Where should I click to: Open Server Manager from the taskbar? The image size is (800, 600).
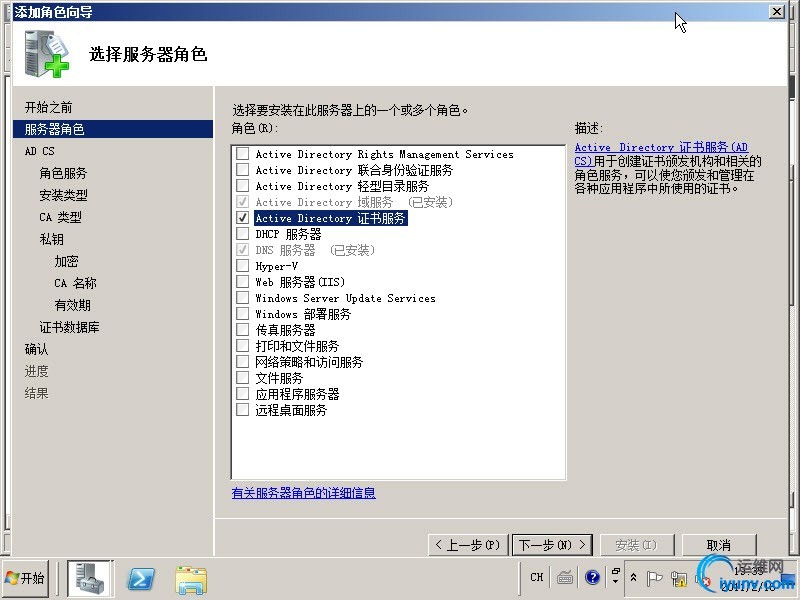point(90,578)
